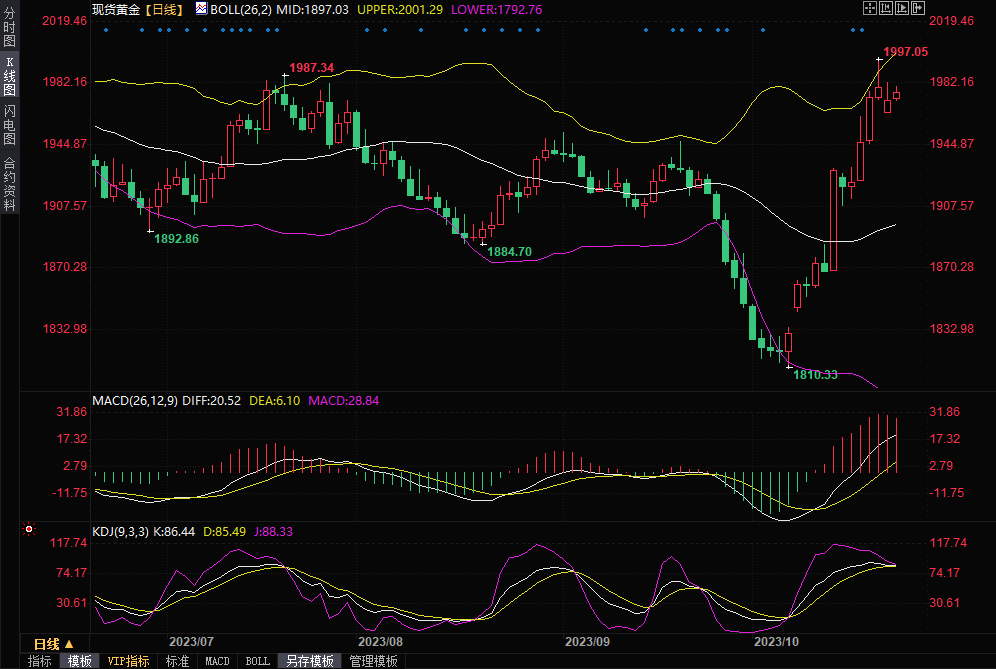Click the 另存模板 button
This screenshot has height=669, width=996.
click(310, 661)
